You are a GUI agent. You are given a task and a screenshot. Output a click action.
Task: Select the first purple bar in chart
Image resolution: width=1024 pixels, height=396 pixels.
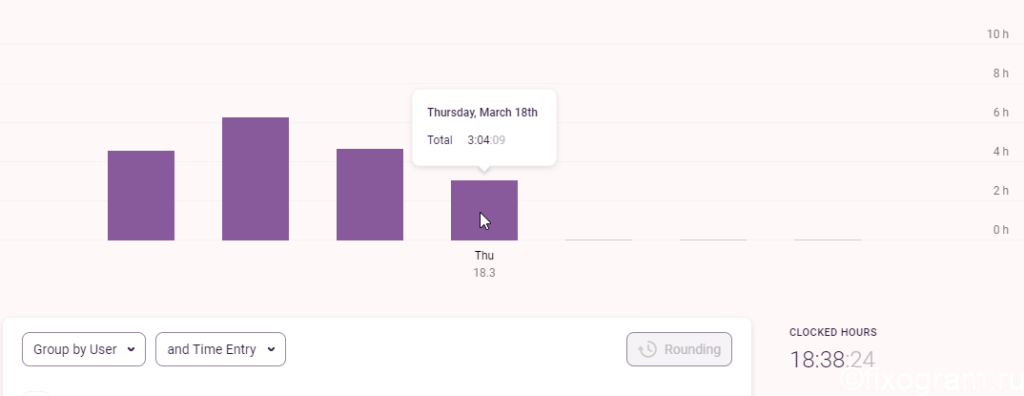tap(141, 195)
